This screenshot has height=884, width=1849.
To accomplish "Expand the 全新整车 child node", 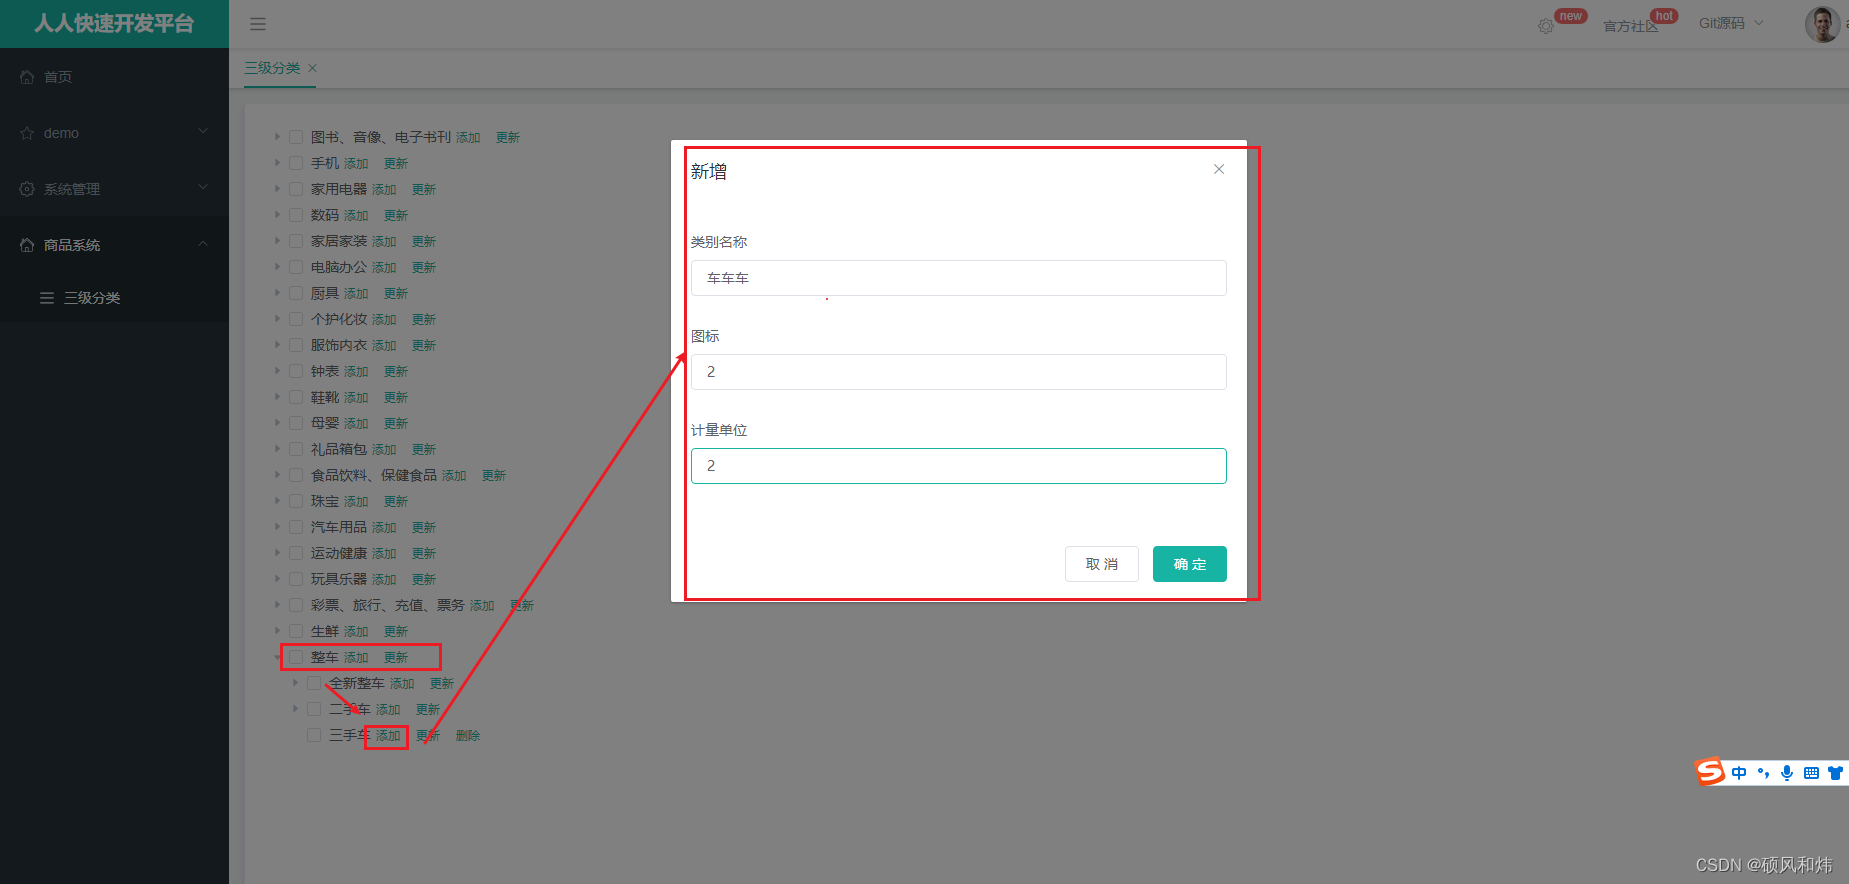I will click(x=296, y=683).
